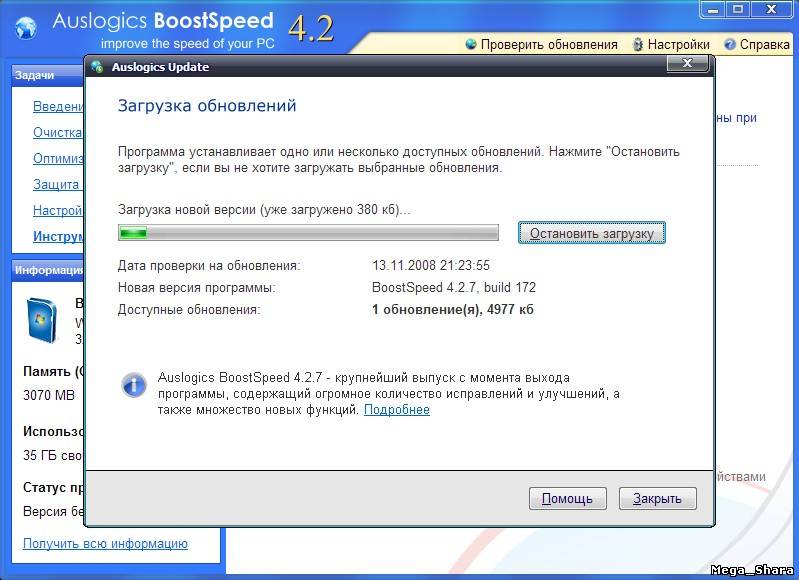Click the Auslogics Update title bar icon
The height and width of the screenshot is (580, 799).
click(97, 66)
